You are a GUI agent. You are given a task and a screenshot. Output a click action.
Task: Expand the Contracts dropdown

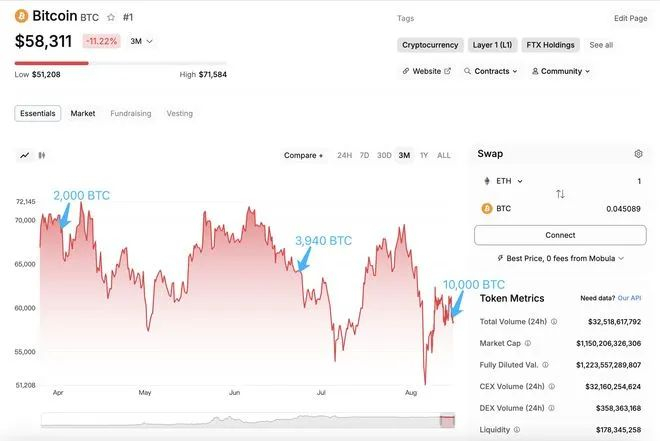click(x=491, y=72)
